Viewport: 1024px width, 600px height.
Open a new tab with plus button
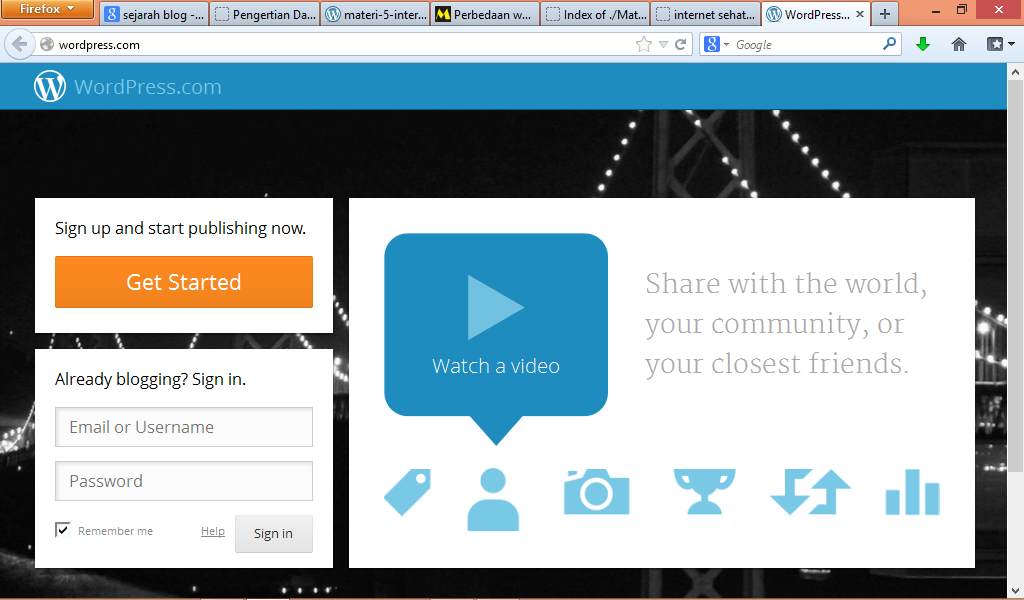point(885,14)
